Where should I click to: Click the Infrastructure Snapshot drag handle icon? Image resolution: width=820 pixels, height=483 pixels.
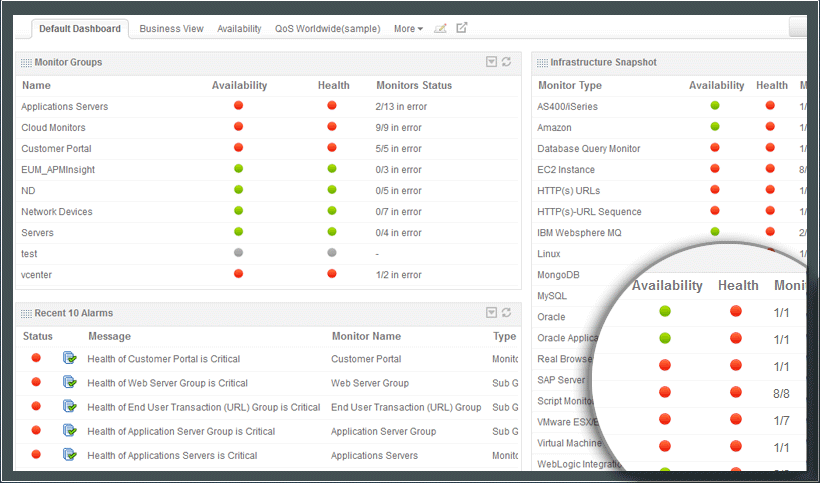(542, 63)
